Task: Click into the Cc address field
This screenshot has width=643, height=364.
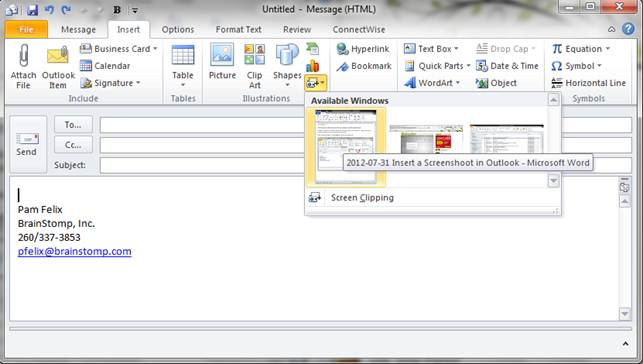Action: tap(365, 145)
